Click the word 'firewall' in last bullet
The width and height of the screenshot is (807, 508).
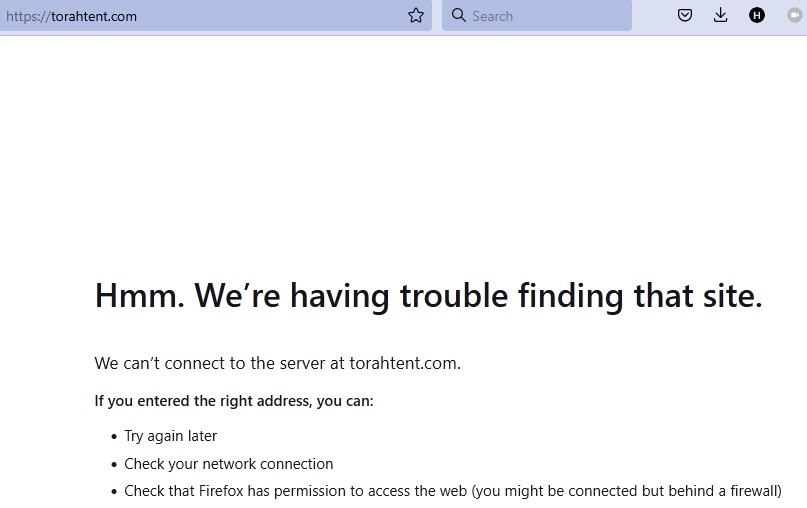752,491
